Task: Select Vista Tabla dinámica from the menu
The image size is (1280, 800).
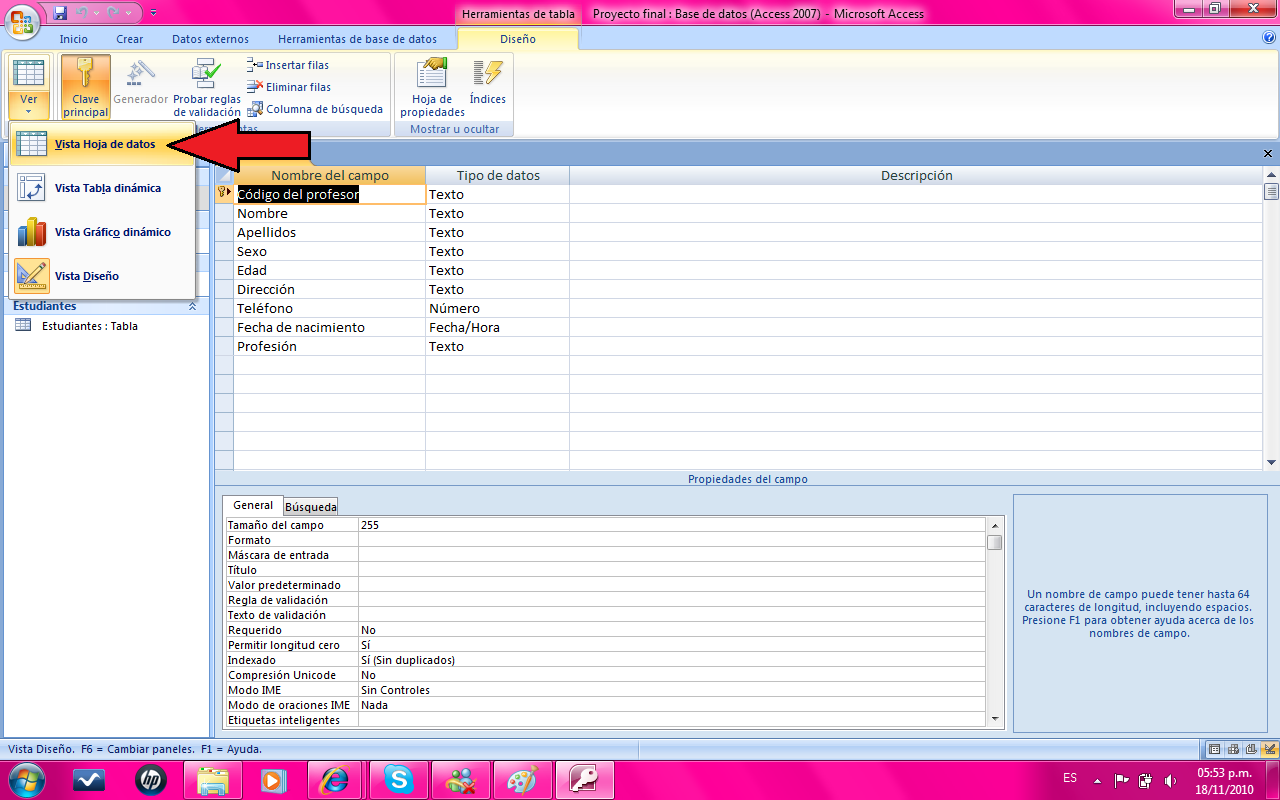Action: (102, 188)
